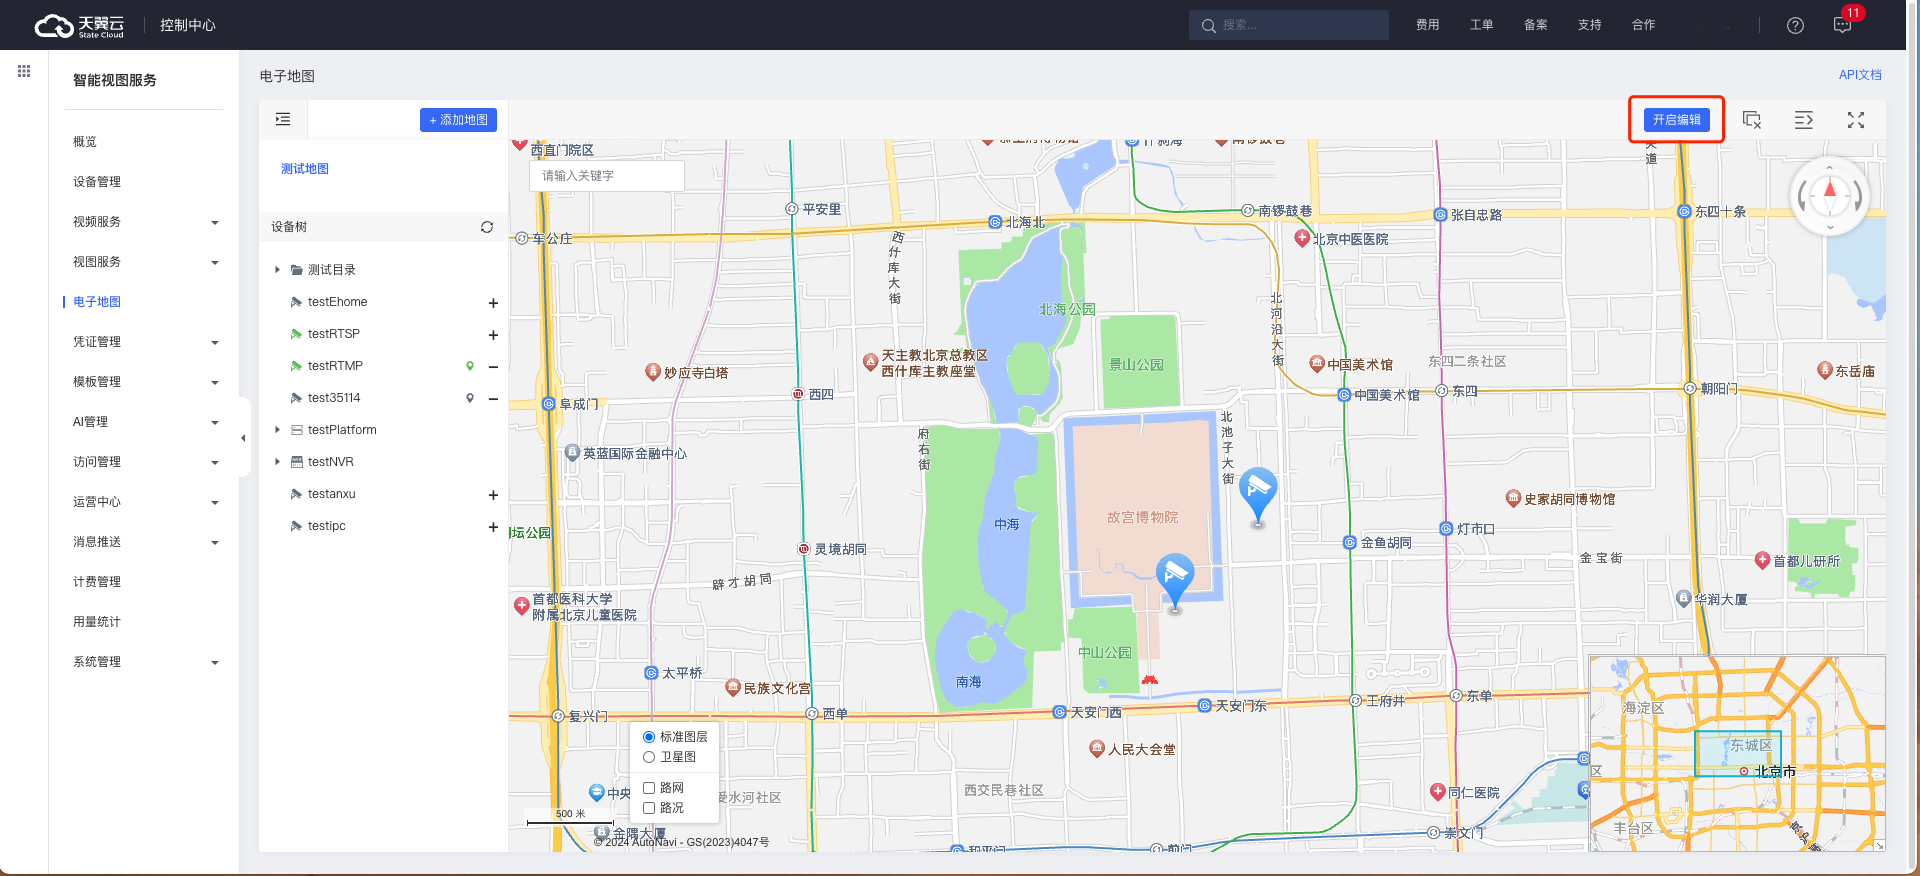The height and width of the screenshot is (876, 1920).
Task: Select testRTSP device in tree
Action: coord(333,334)
